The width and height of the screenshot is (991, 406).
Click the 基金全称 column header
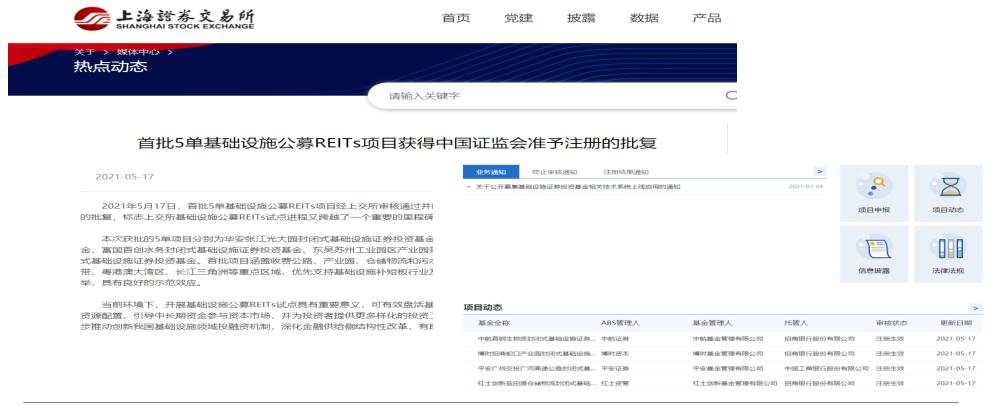[494, 323]
